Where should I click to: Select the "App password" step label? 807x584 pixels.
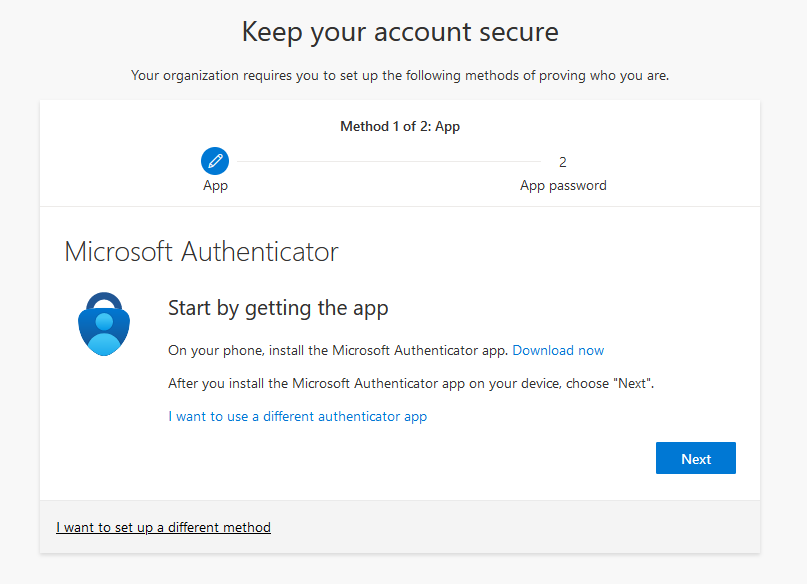click(x=563, y=185)
